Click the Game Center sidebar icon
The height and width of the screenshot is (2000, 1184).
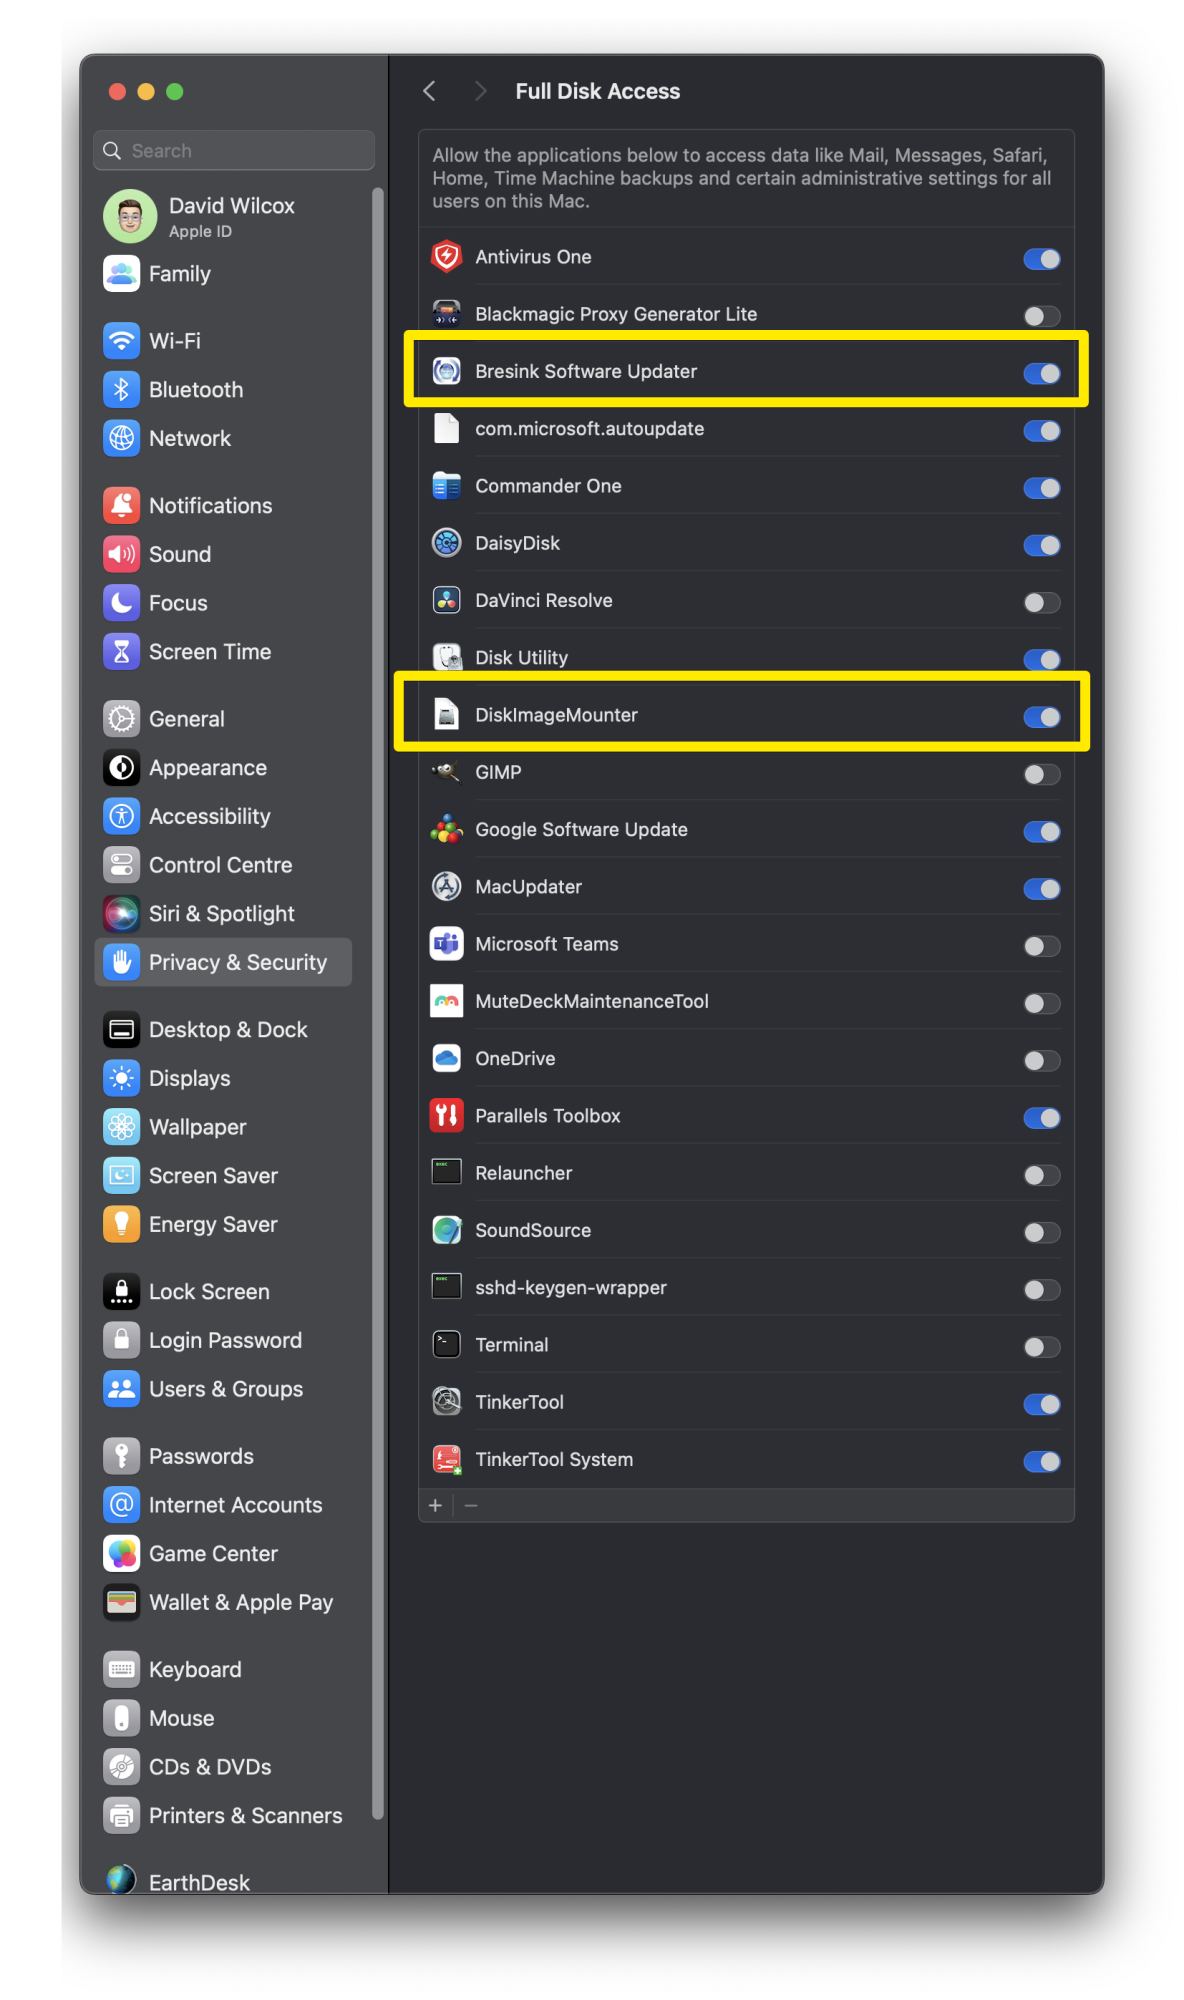point(121,1553)
